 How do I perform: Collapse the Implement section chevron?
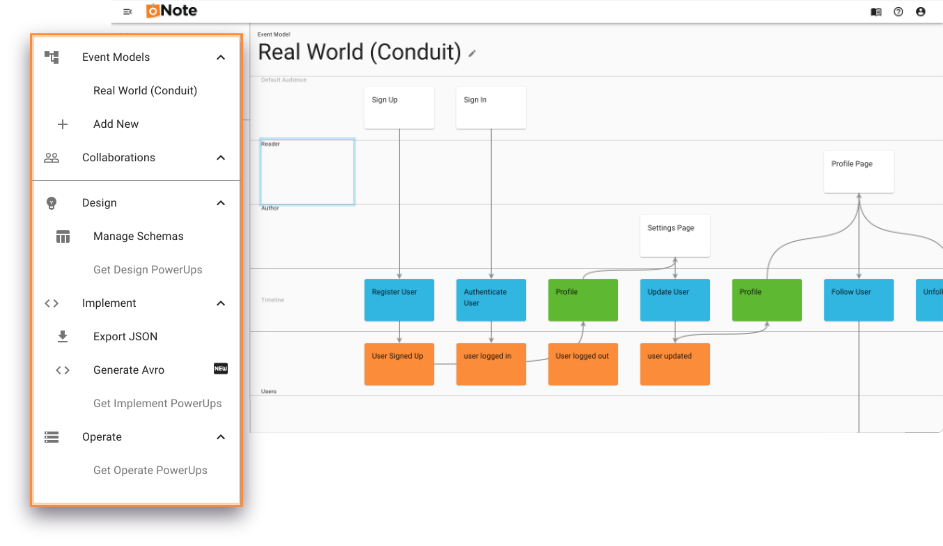click(221, 304)
